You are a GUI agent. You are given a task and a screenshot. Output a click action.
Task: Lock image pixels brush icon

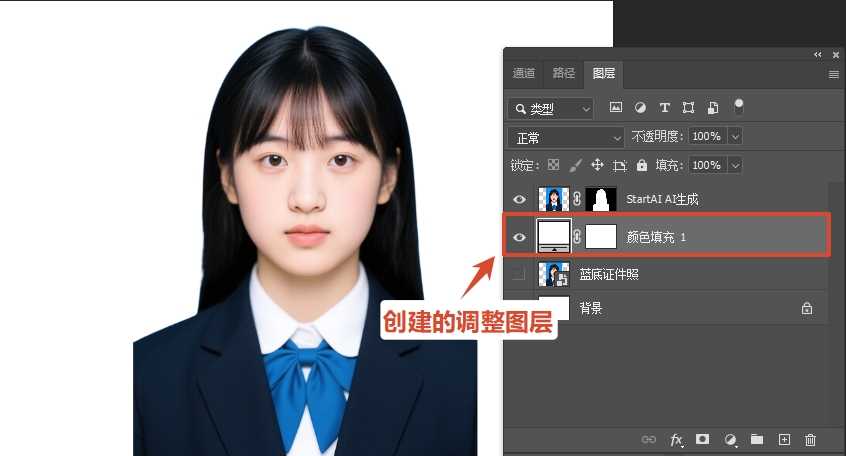click(576, 165)
